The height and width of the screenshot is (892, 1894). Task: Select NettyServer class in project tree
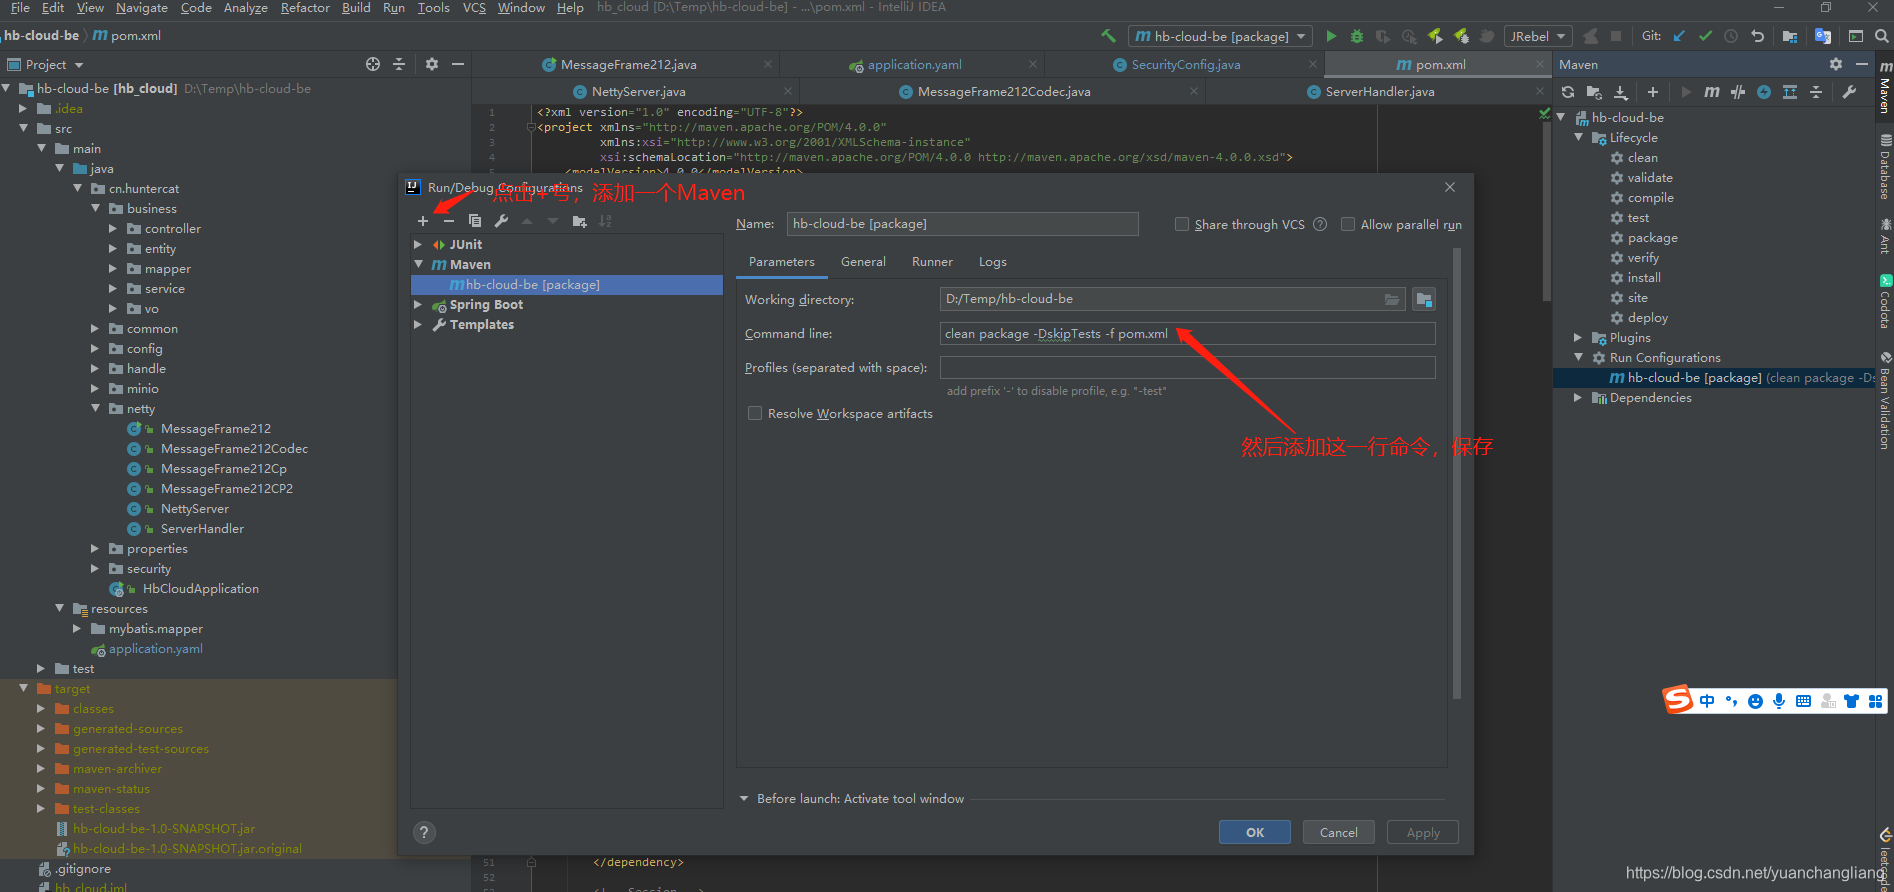(x=195, y=509)
